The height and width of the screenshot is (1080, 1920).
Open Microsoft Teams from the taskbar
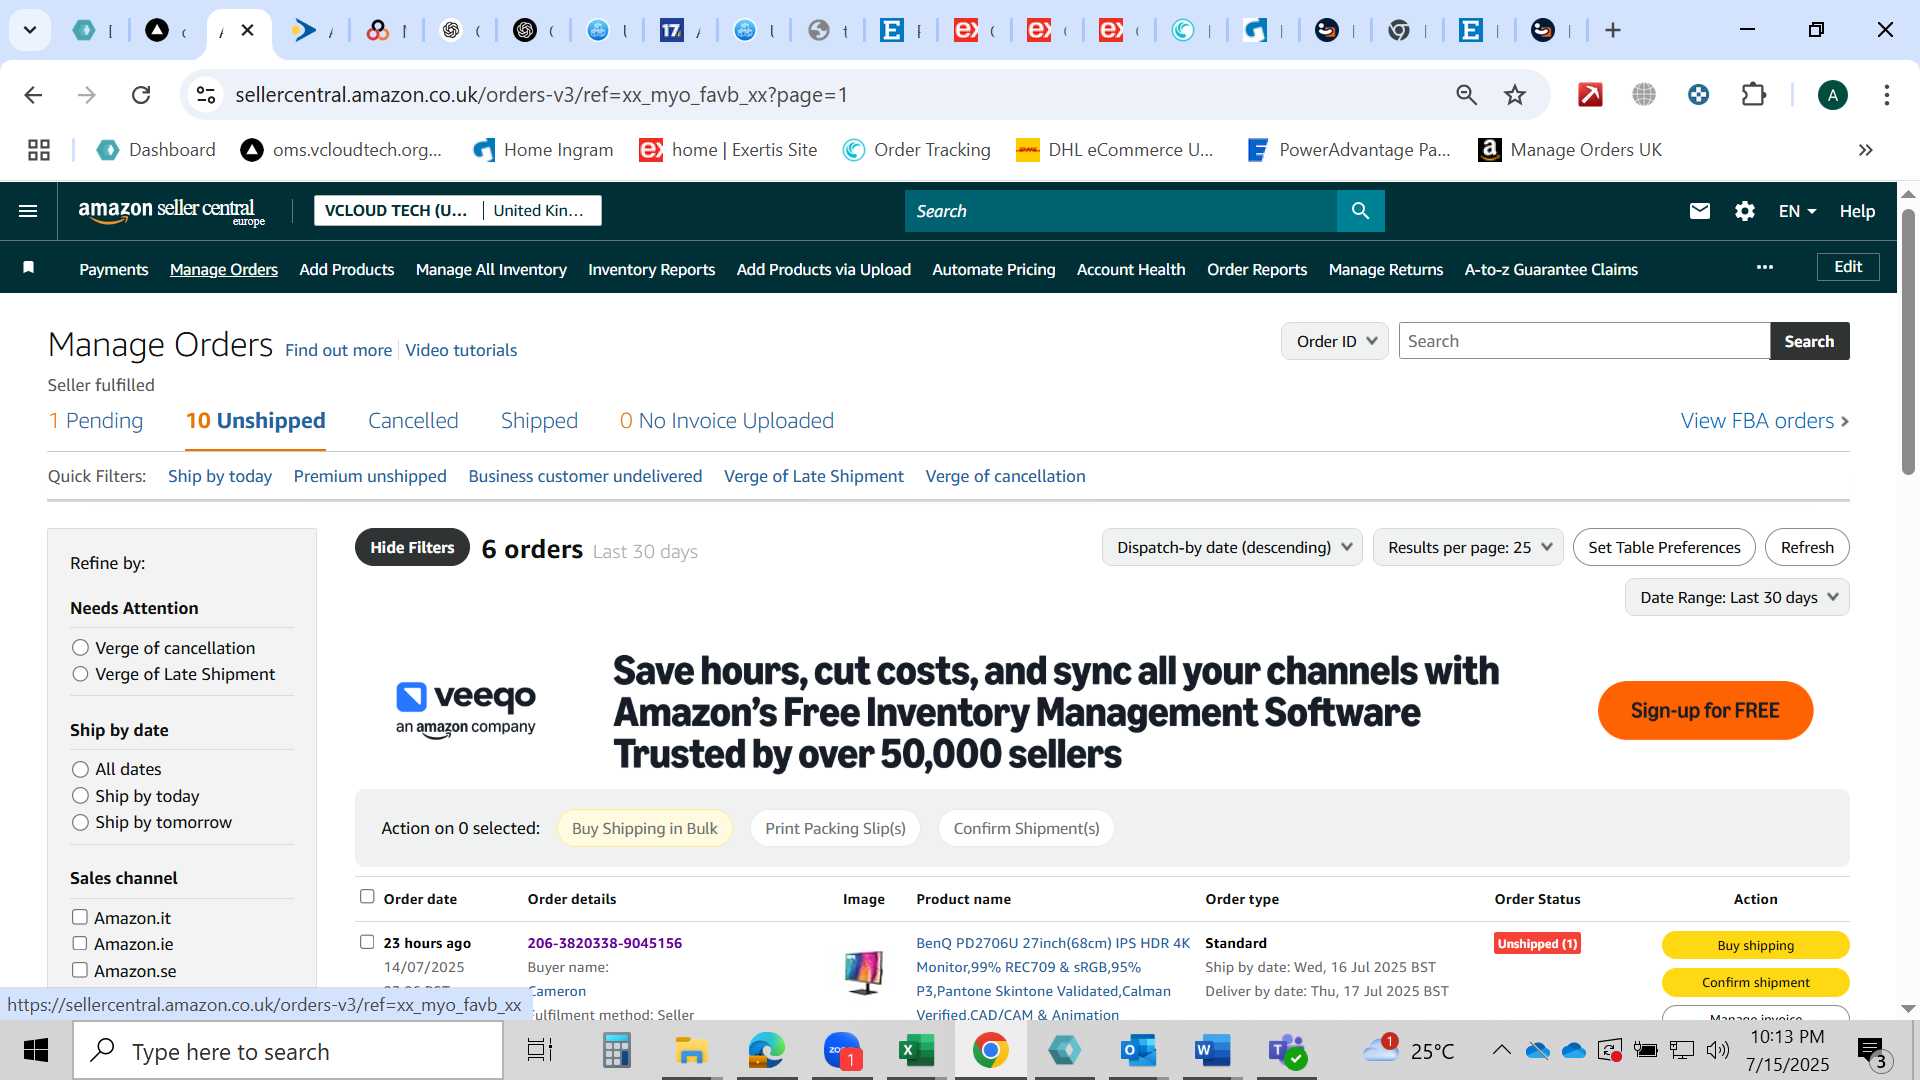[1286, 1051]
